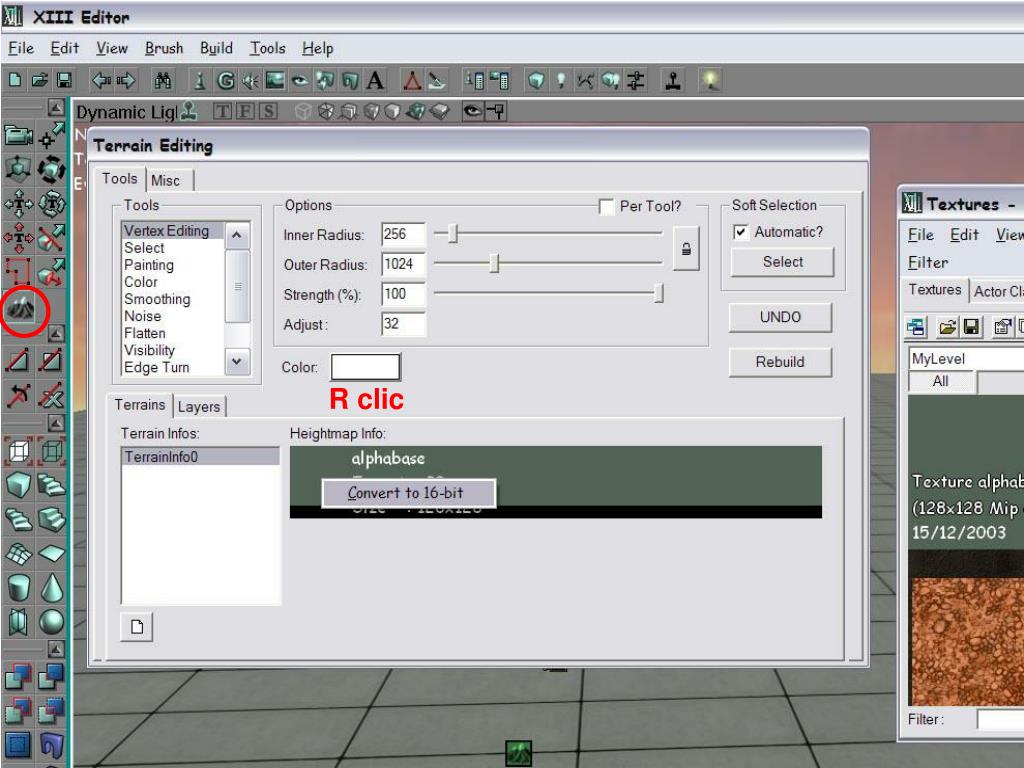The image size is (1024, 768).
Task: Click the Cylinder brush builder icon
Action: click(x=18, y=588)
